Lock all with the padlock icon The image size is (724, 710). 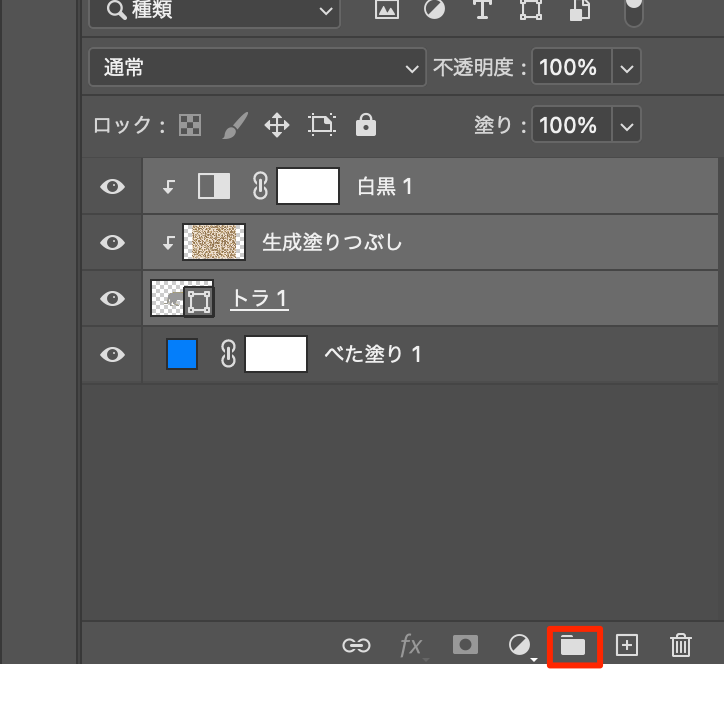[366, 125]
